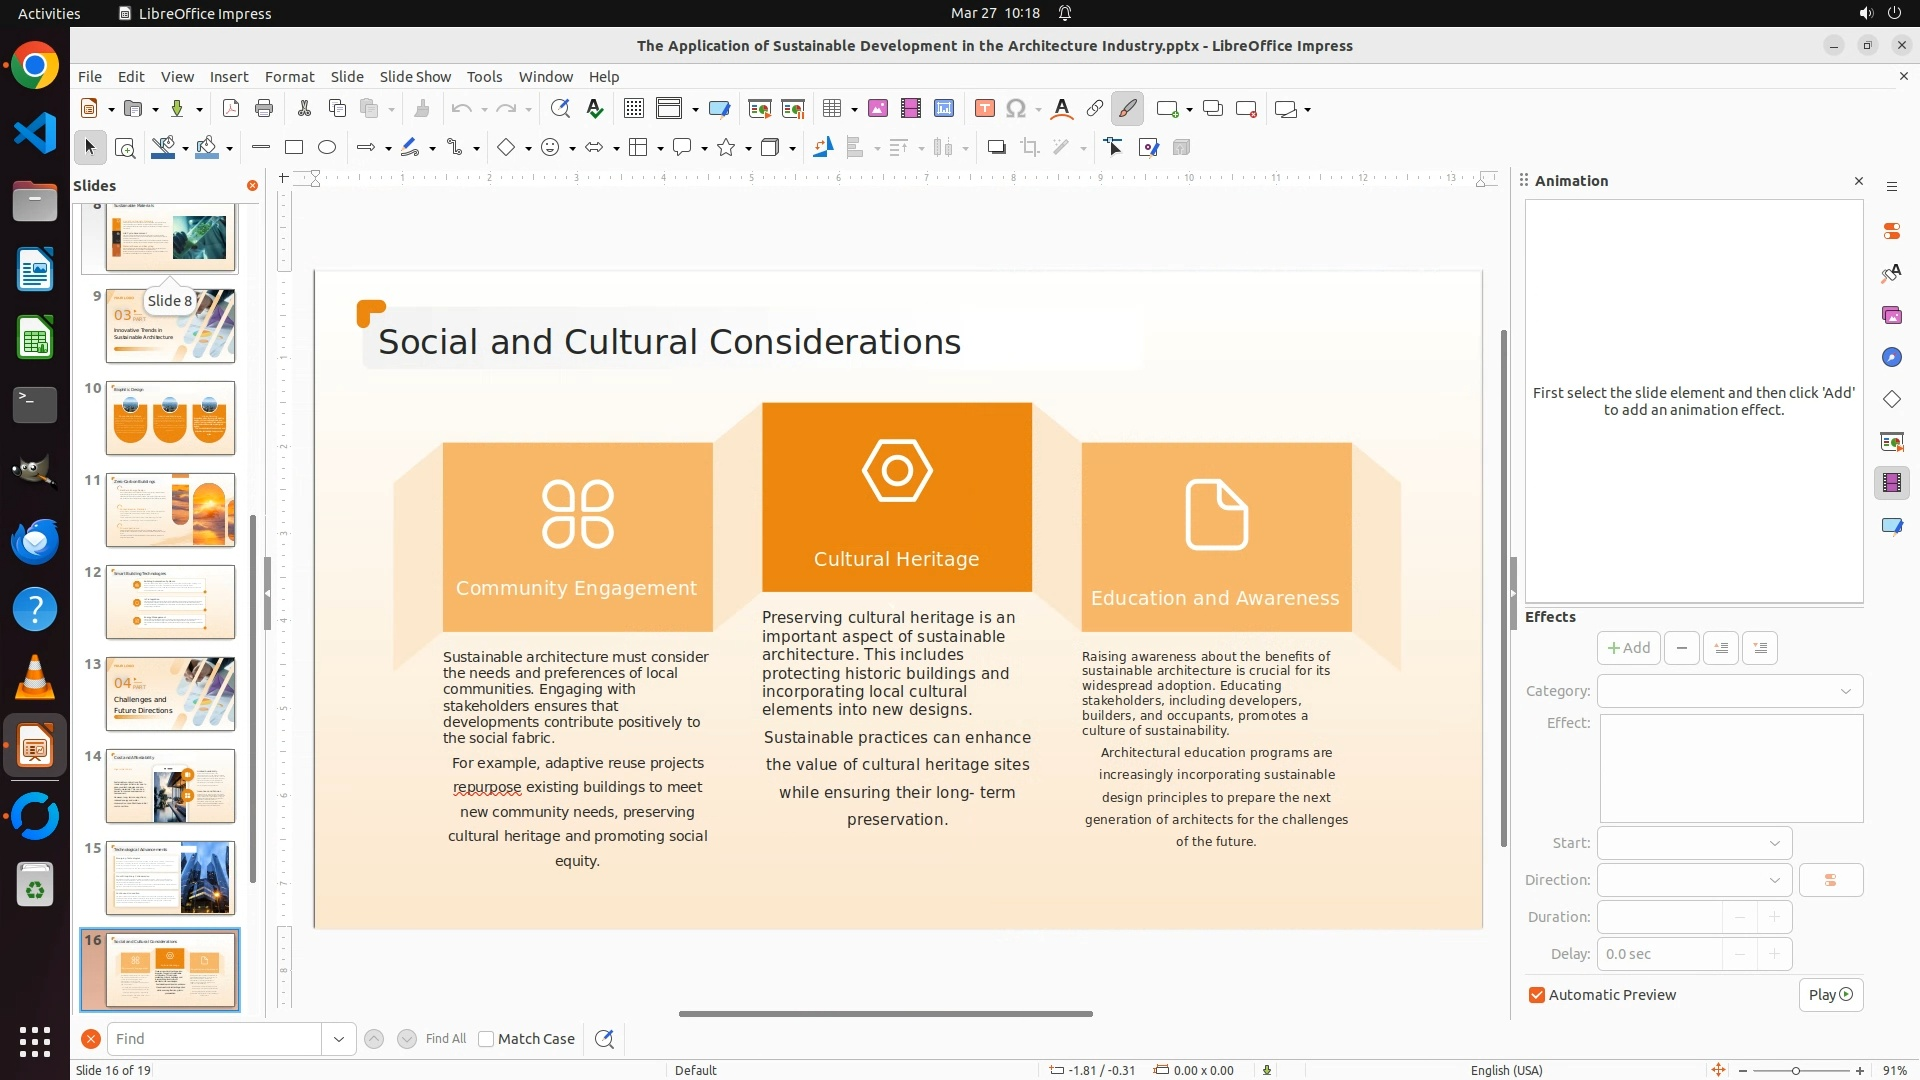
Task: Click the Print icon in toolbar
Action: pyautogui.click(x=264, y=109)
